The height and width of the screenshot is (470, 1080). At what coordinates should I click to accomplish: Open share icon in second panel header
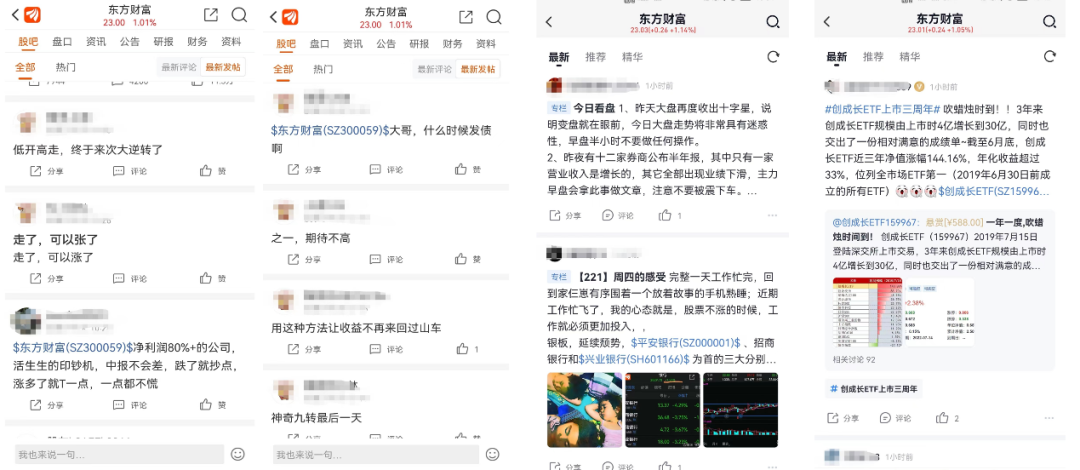coord(466,17)
